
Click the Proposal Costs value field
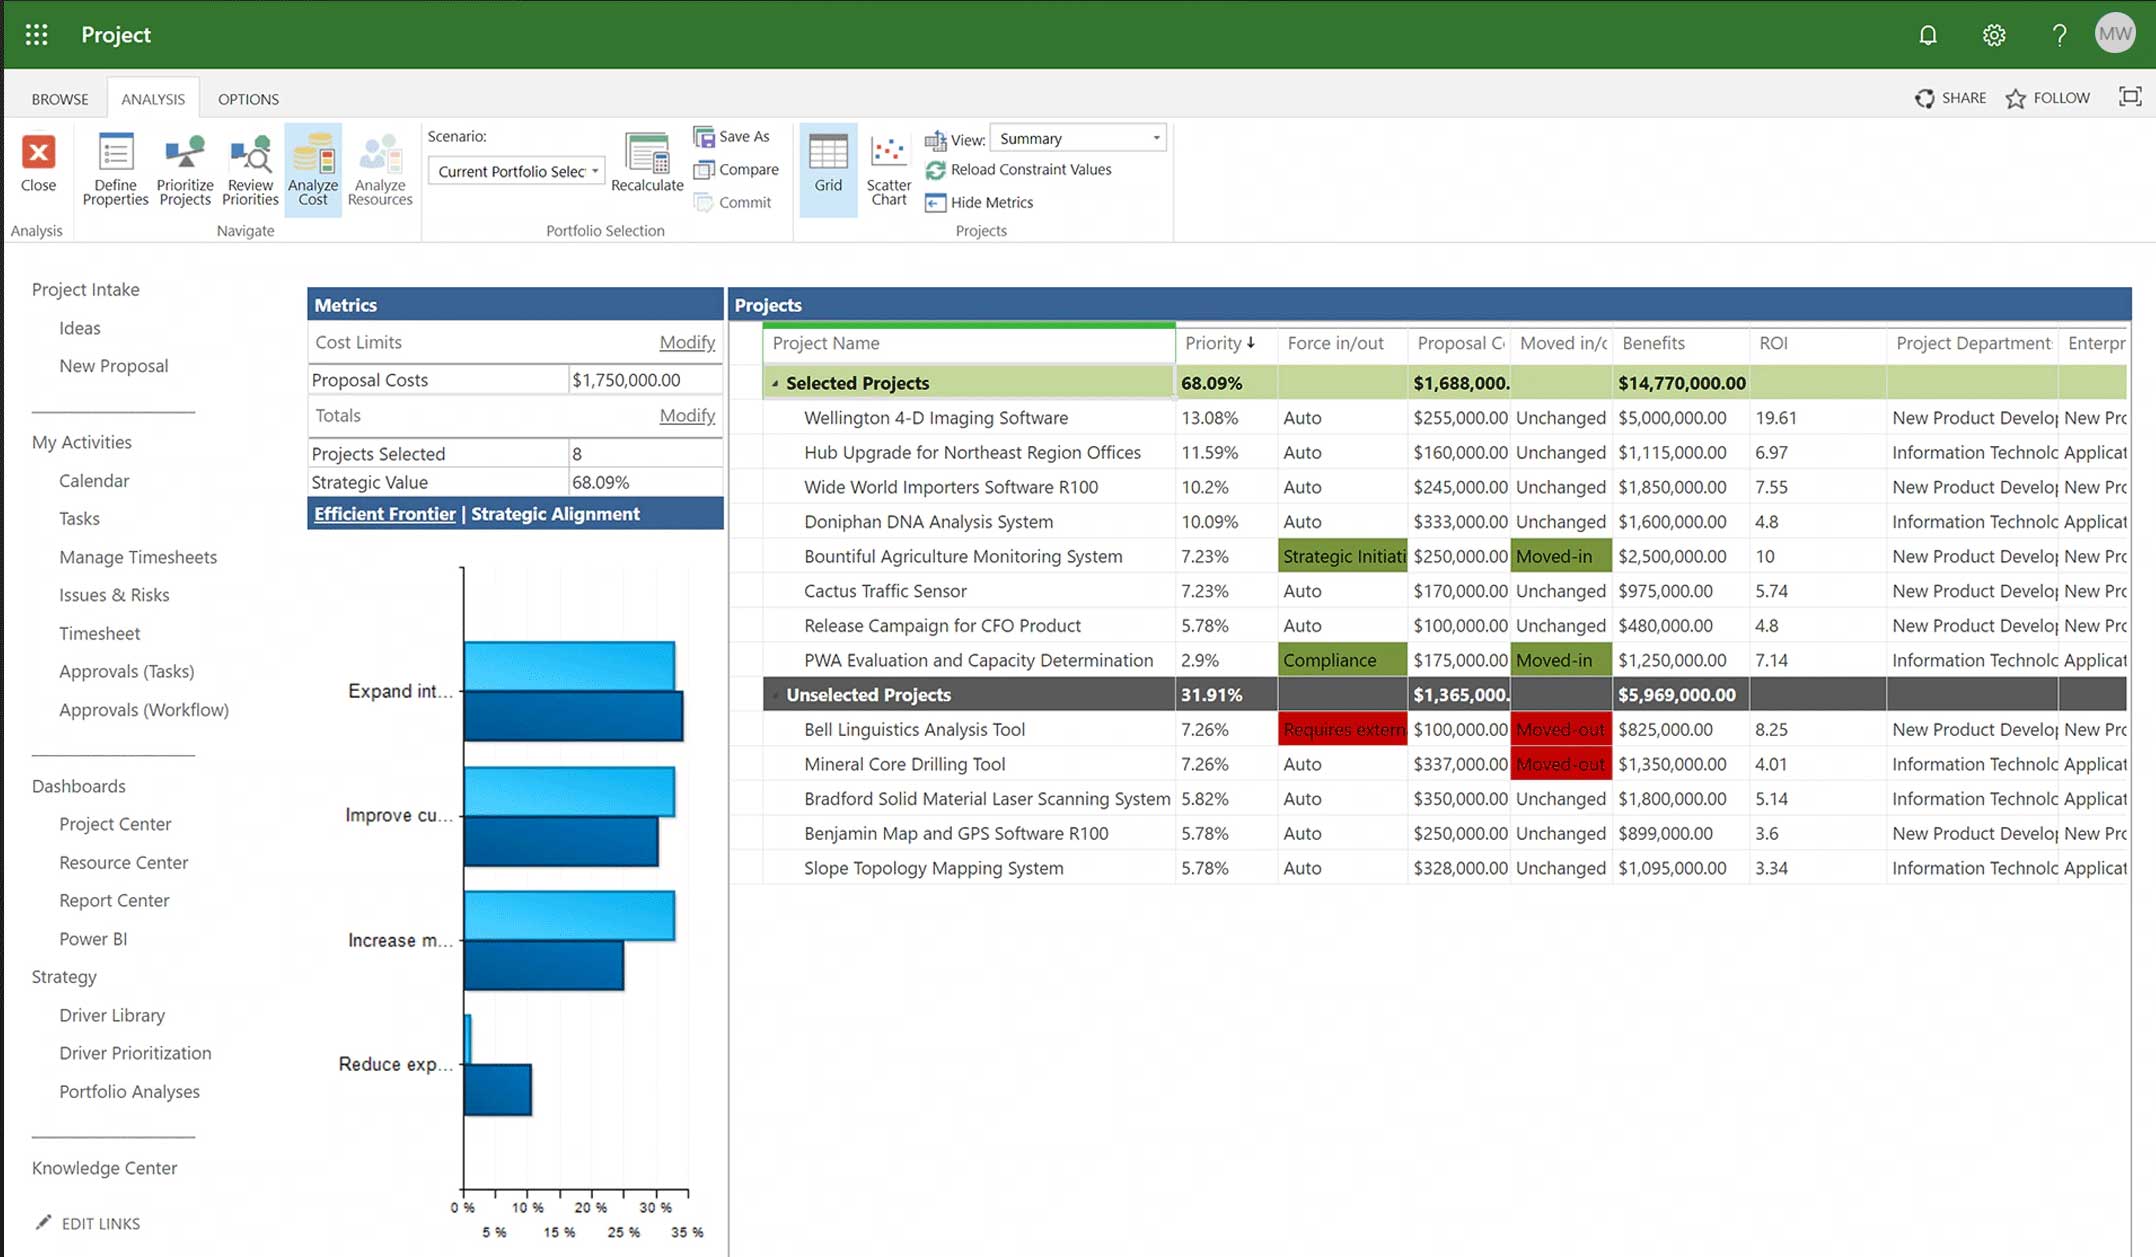click(x=645, y=380)
